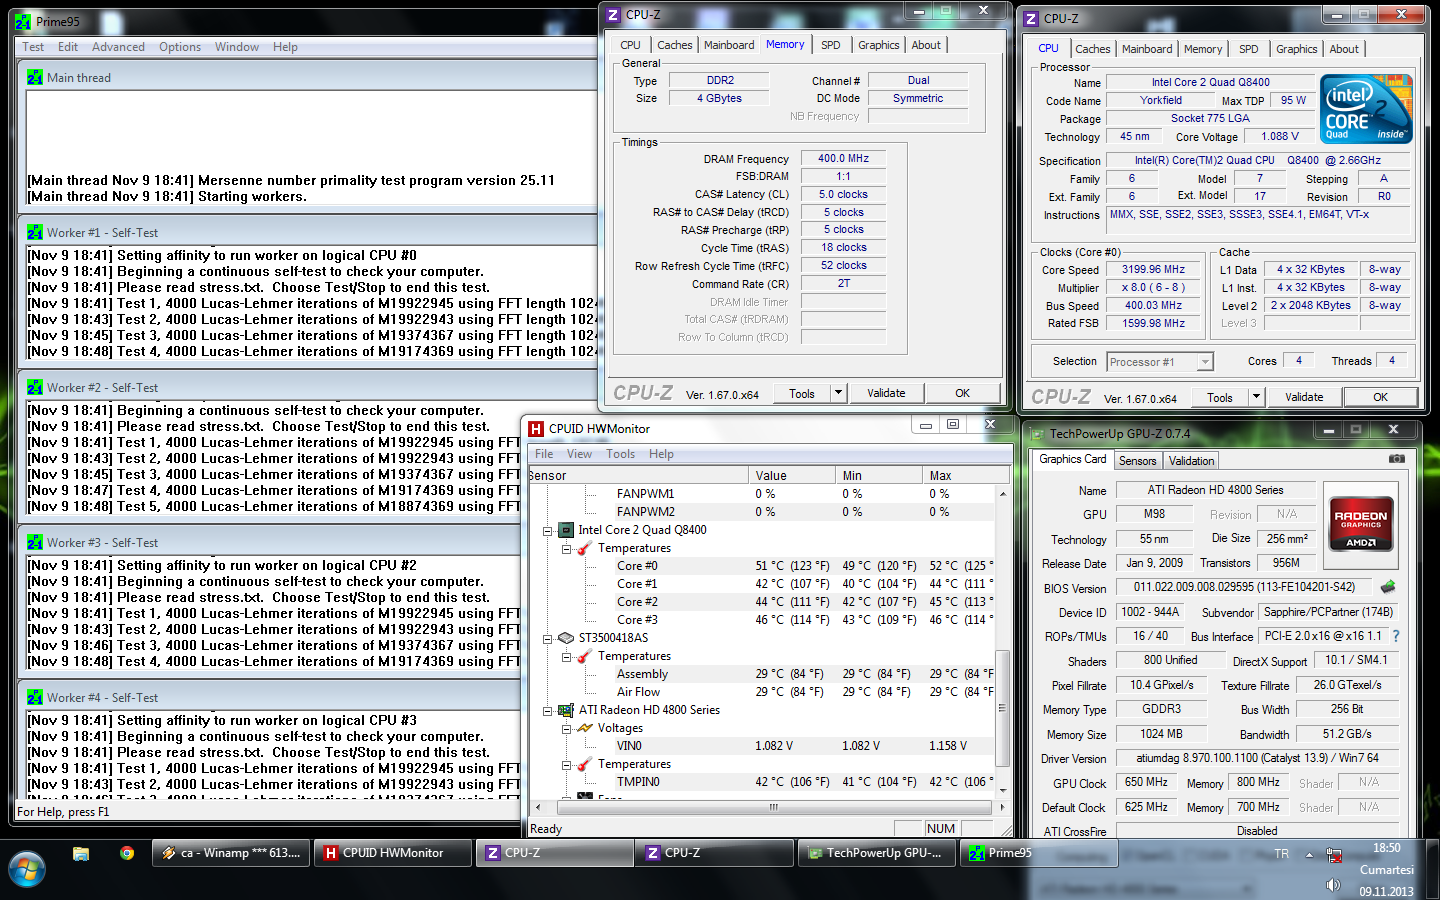1440x900 pixels.
Task: Open the Advanced menu in Prime95
Action: (118, 47)
